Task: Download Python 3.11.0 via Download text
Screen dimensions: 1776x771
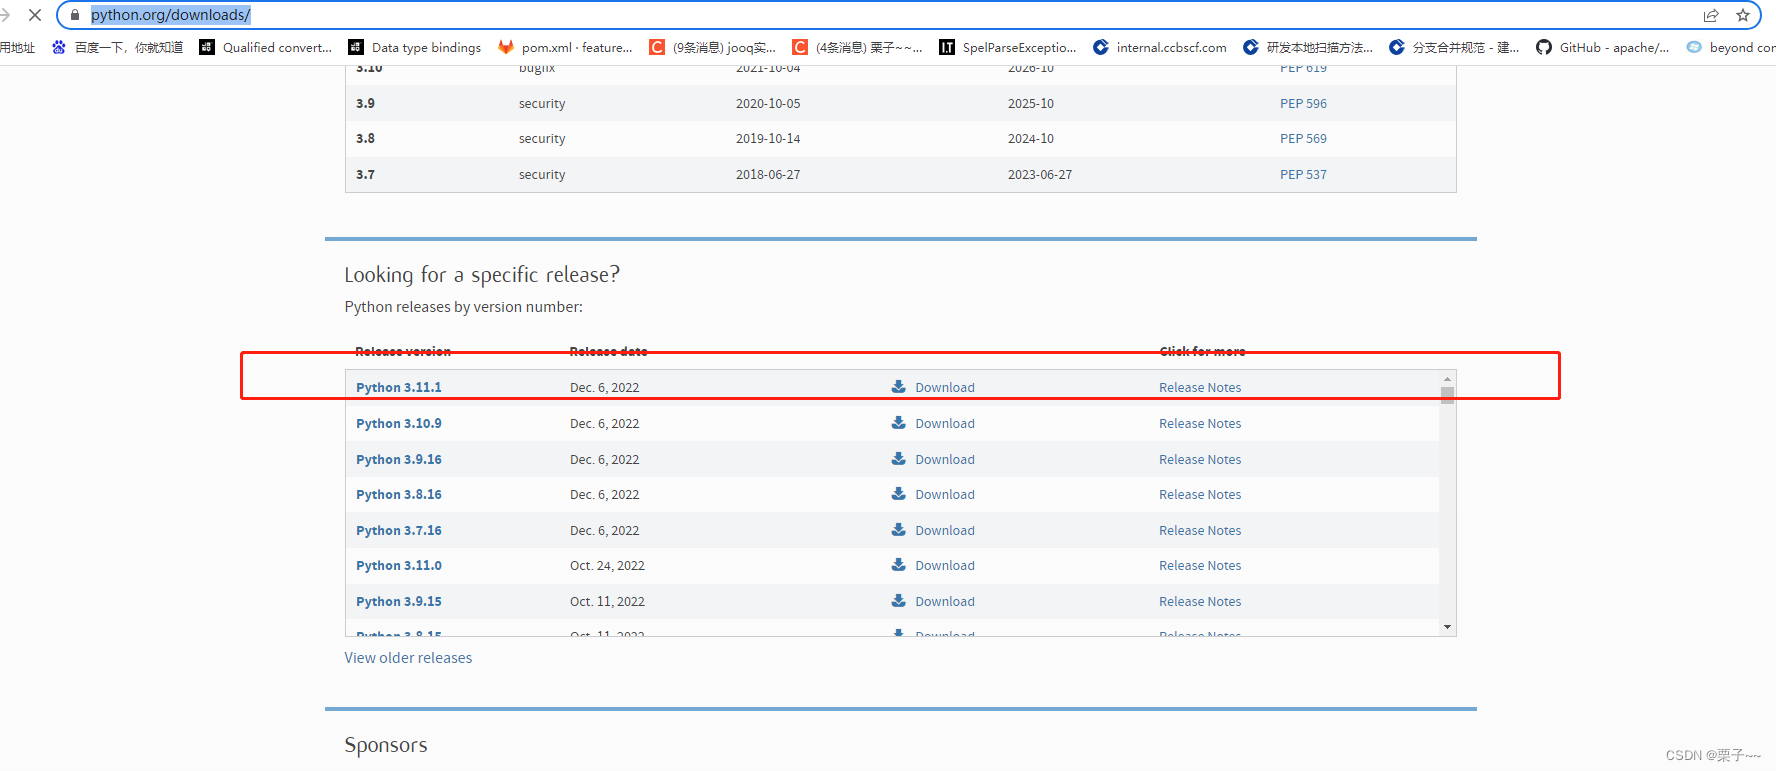Action: point(945,565)
